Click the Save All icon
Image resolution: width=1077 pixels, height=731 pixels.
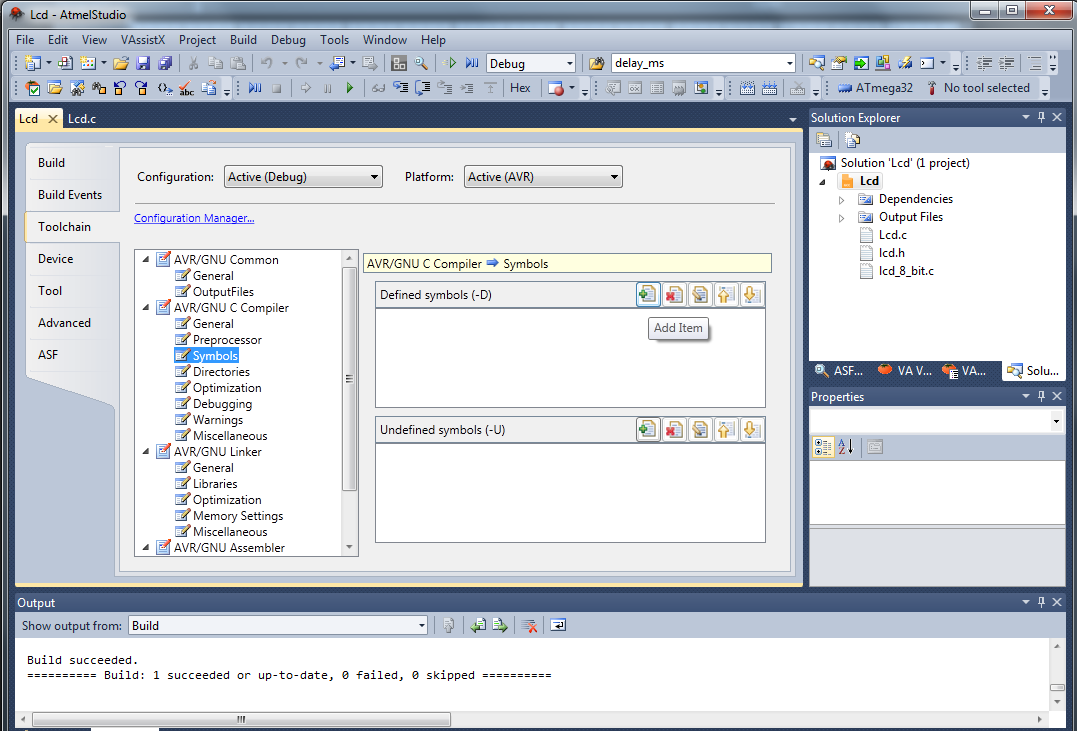click(165, 63)
